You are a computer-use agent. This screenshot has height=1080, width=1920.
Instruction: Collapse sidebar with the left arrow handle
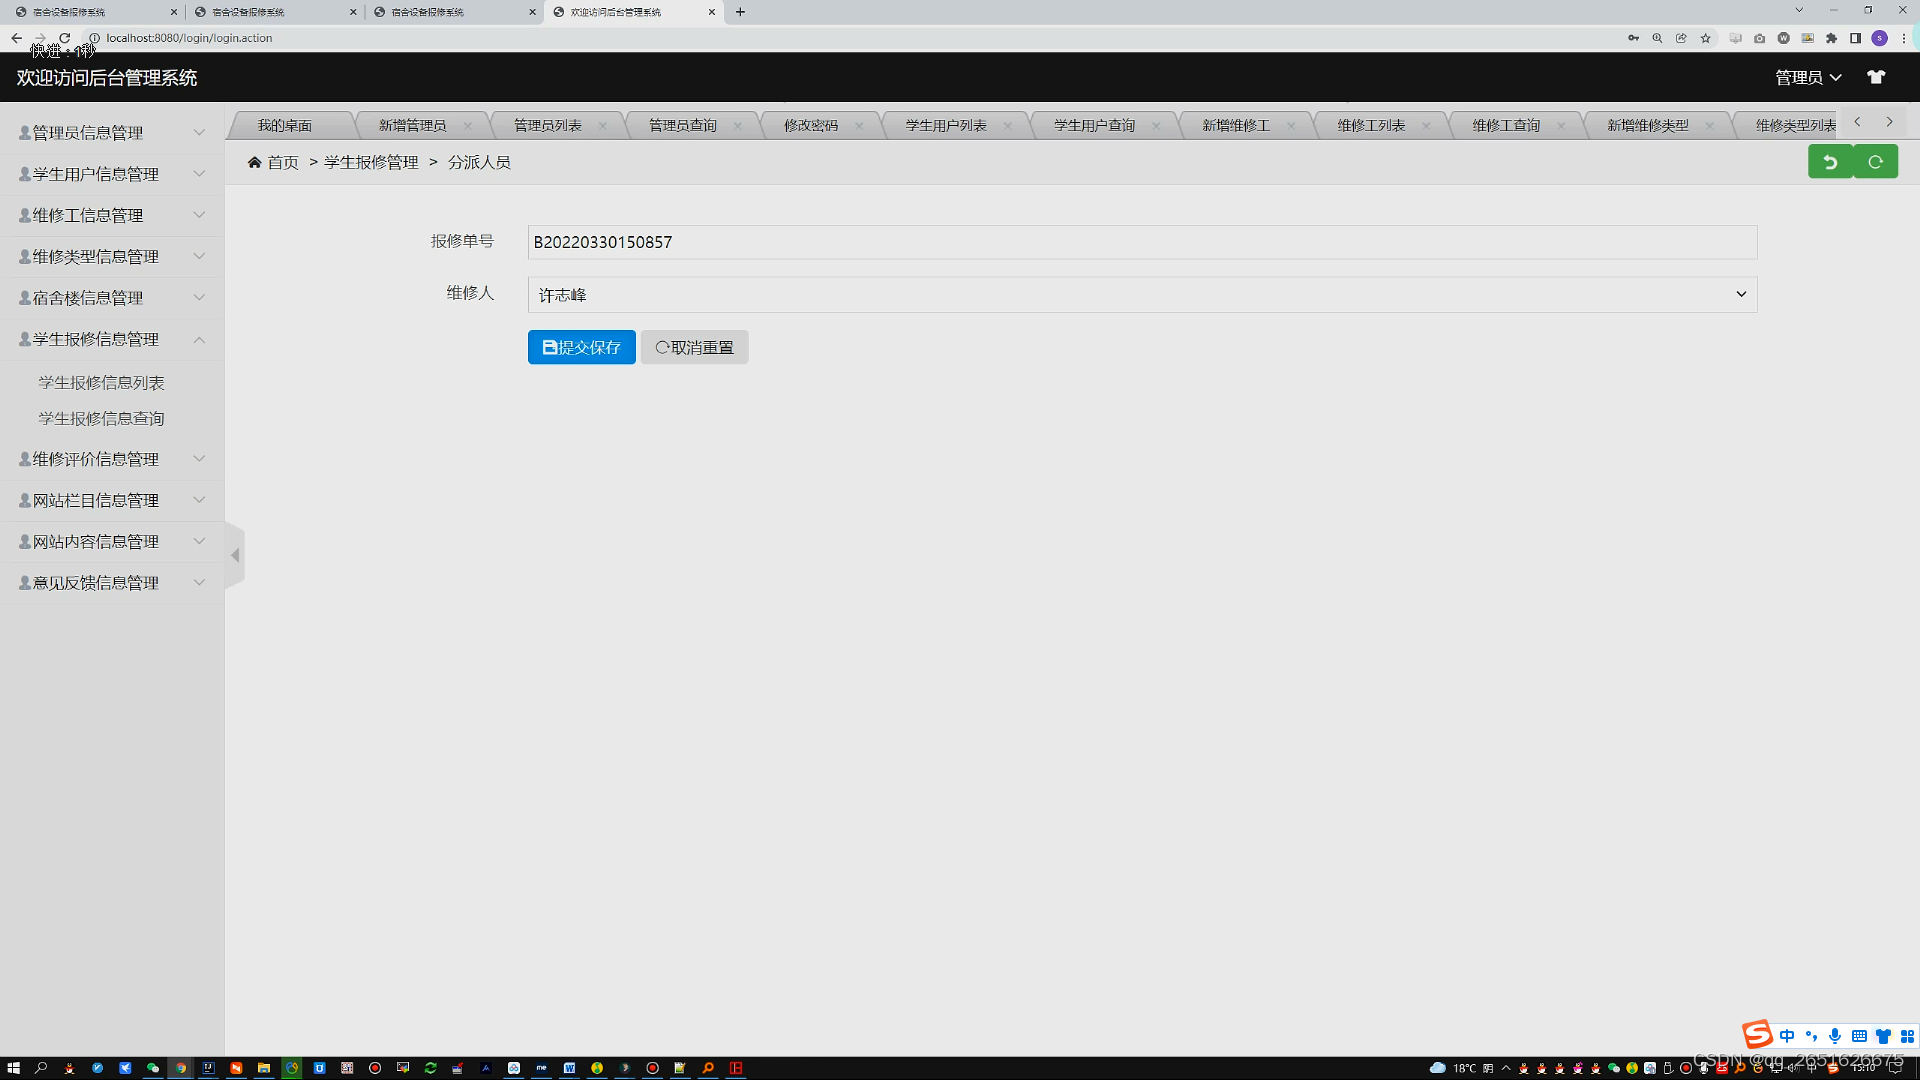click(235, 555)
